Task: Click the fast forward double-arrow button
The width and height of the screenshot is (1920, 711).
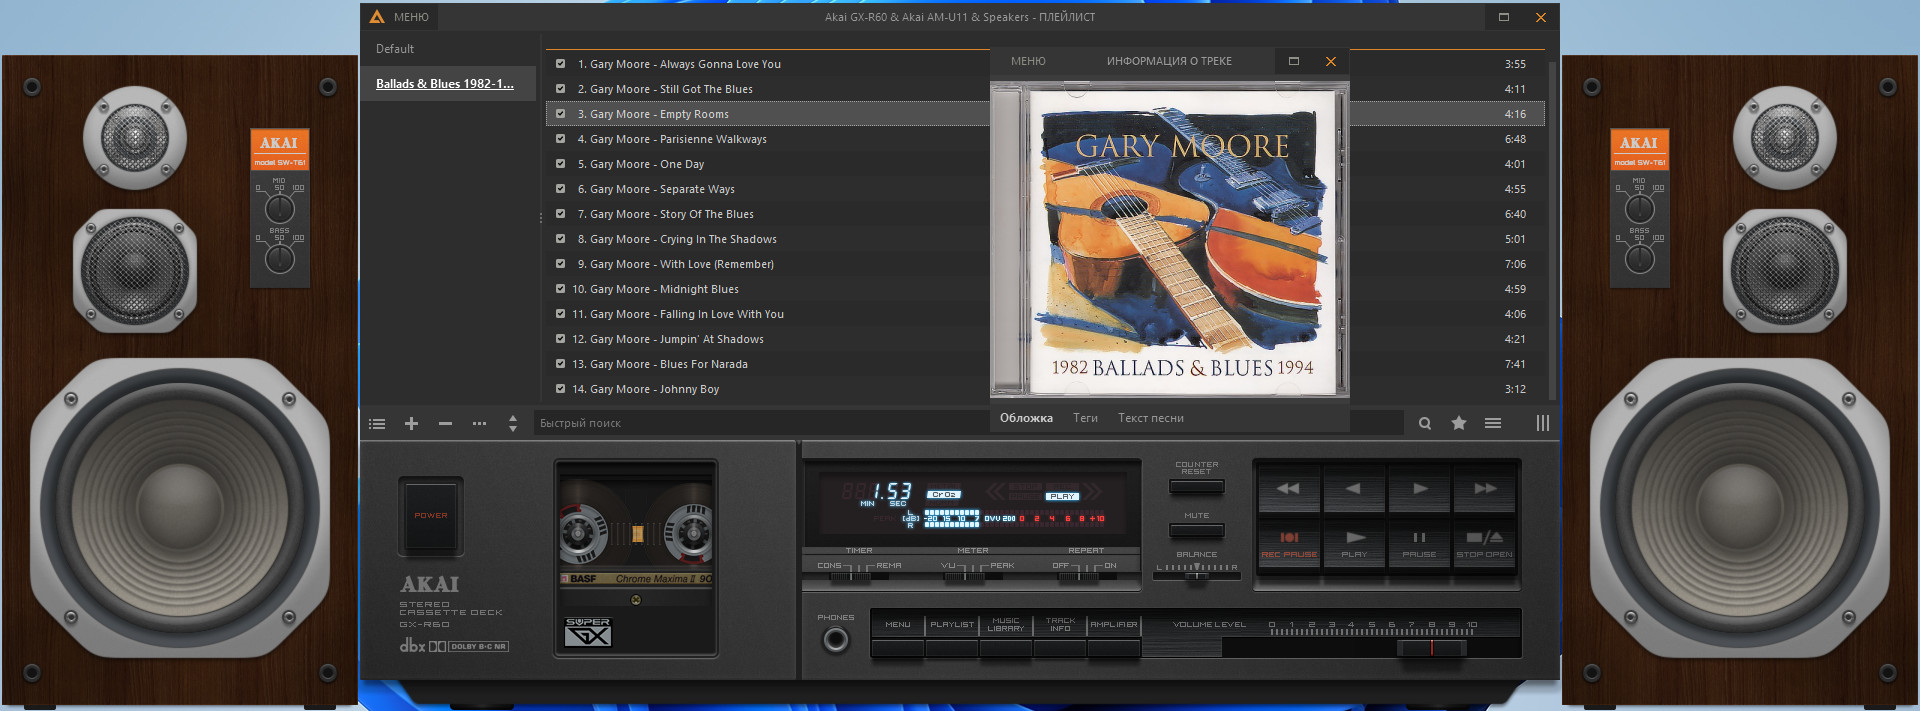Action: coord(1484,488)
